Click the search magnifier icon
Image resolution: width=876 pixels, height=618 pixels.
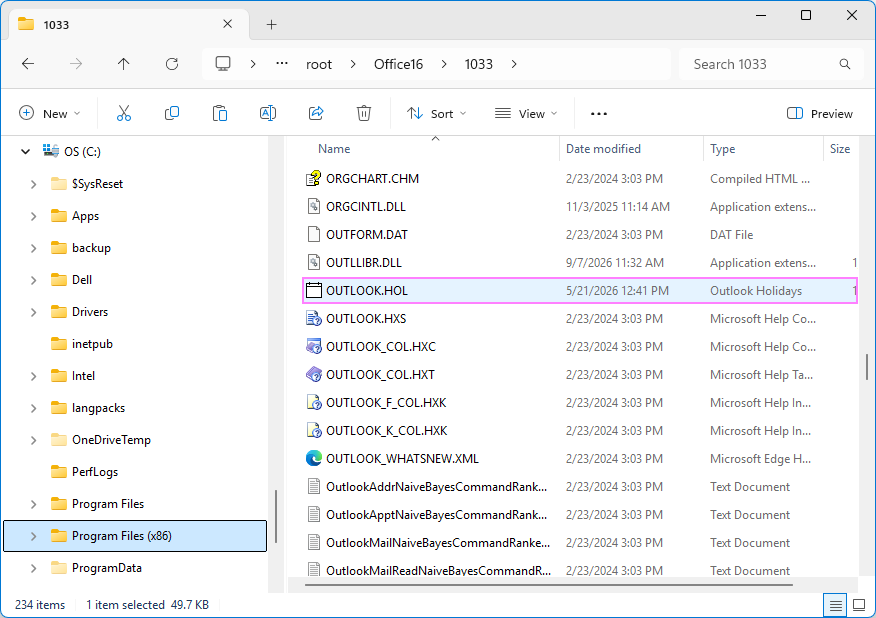point(845,64)
